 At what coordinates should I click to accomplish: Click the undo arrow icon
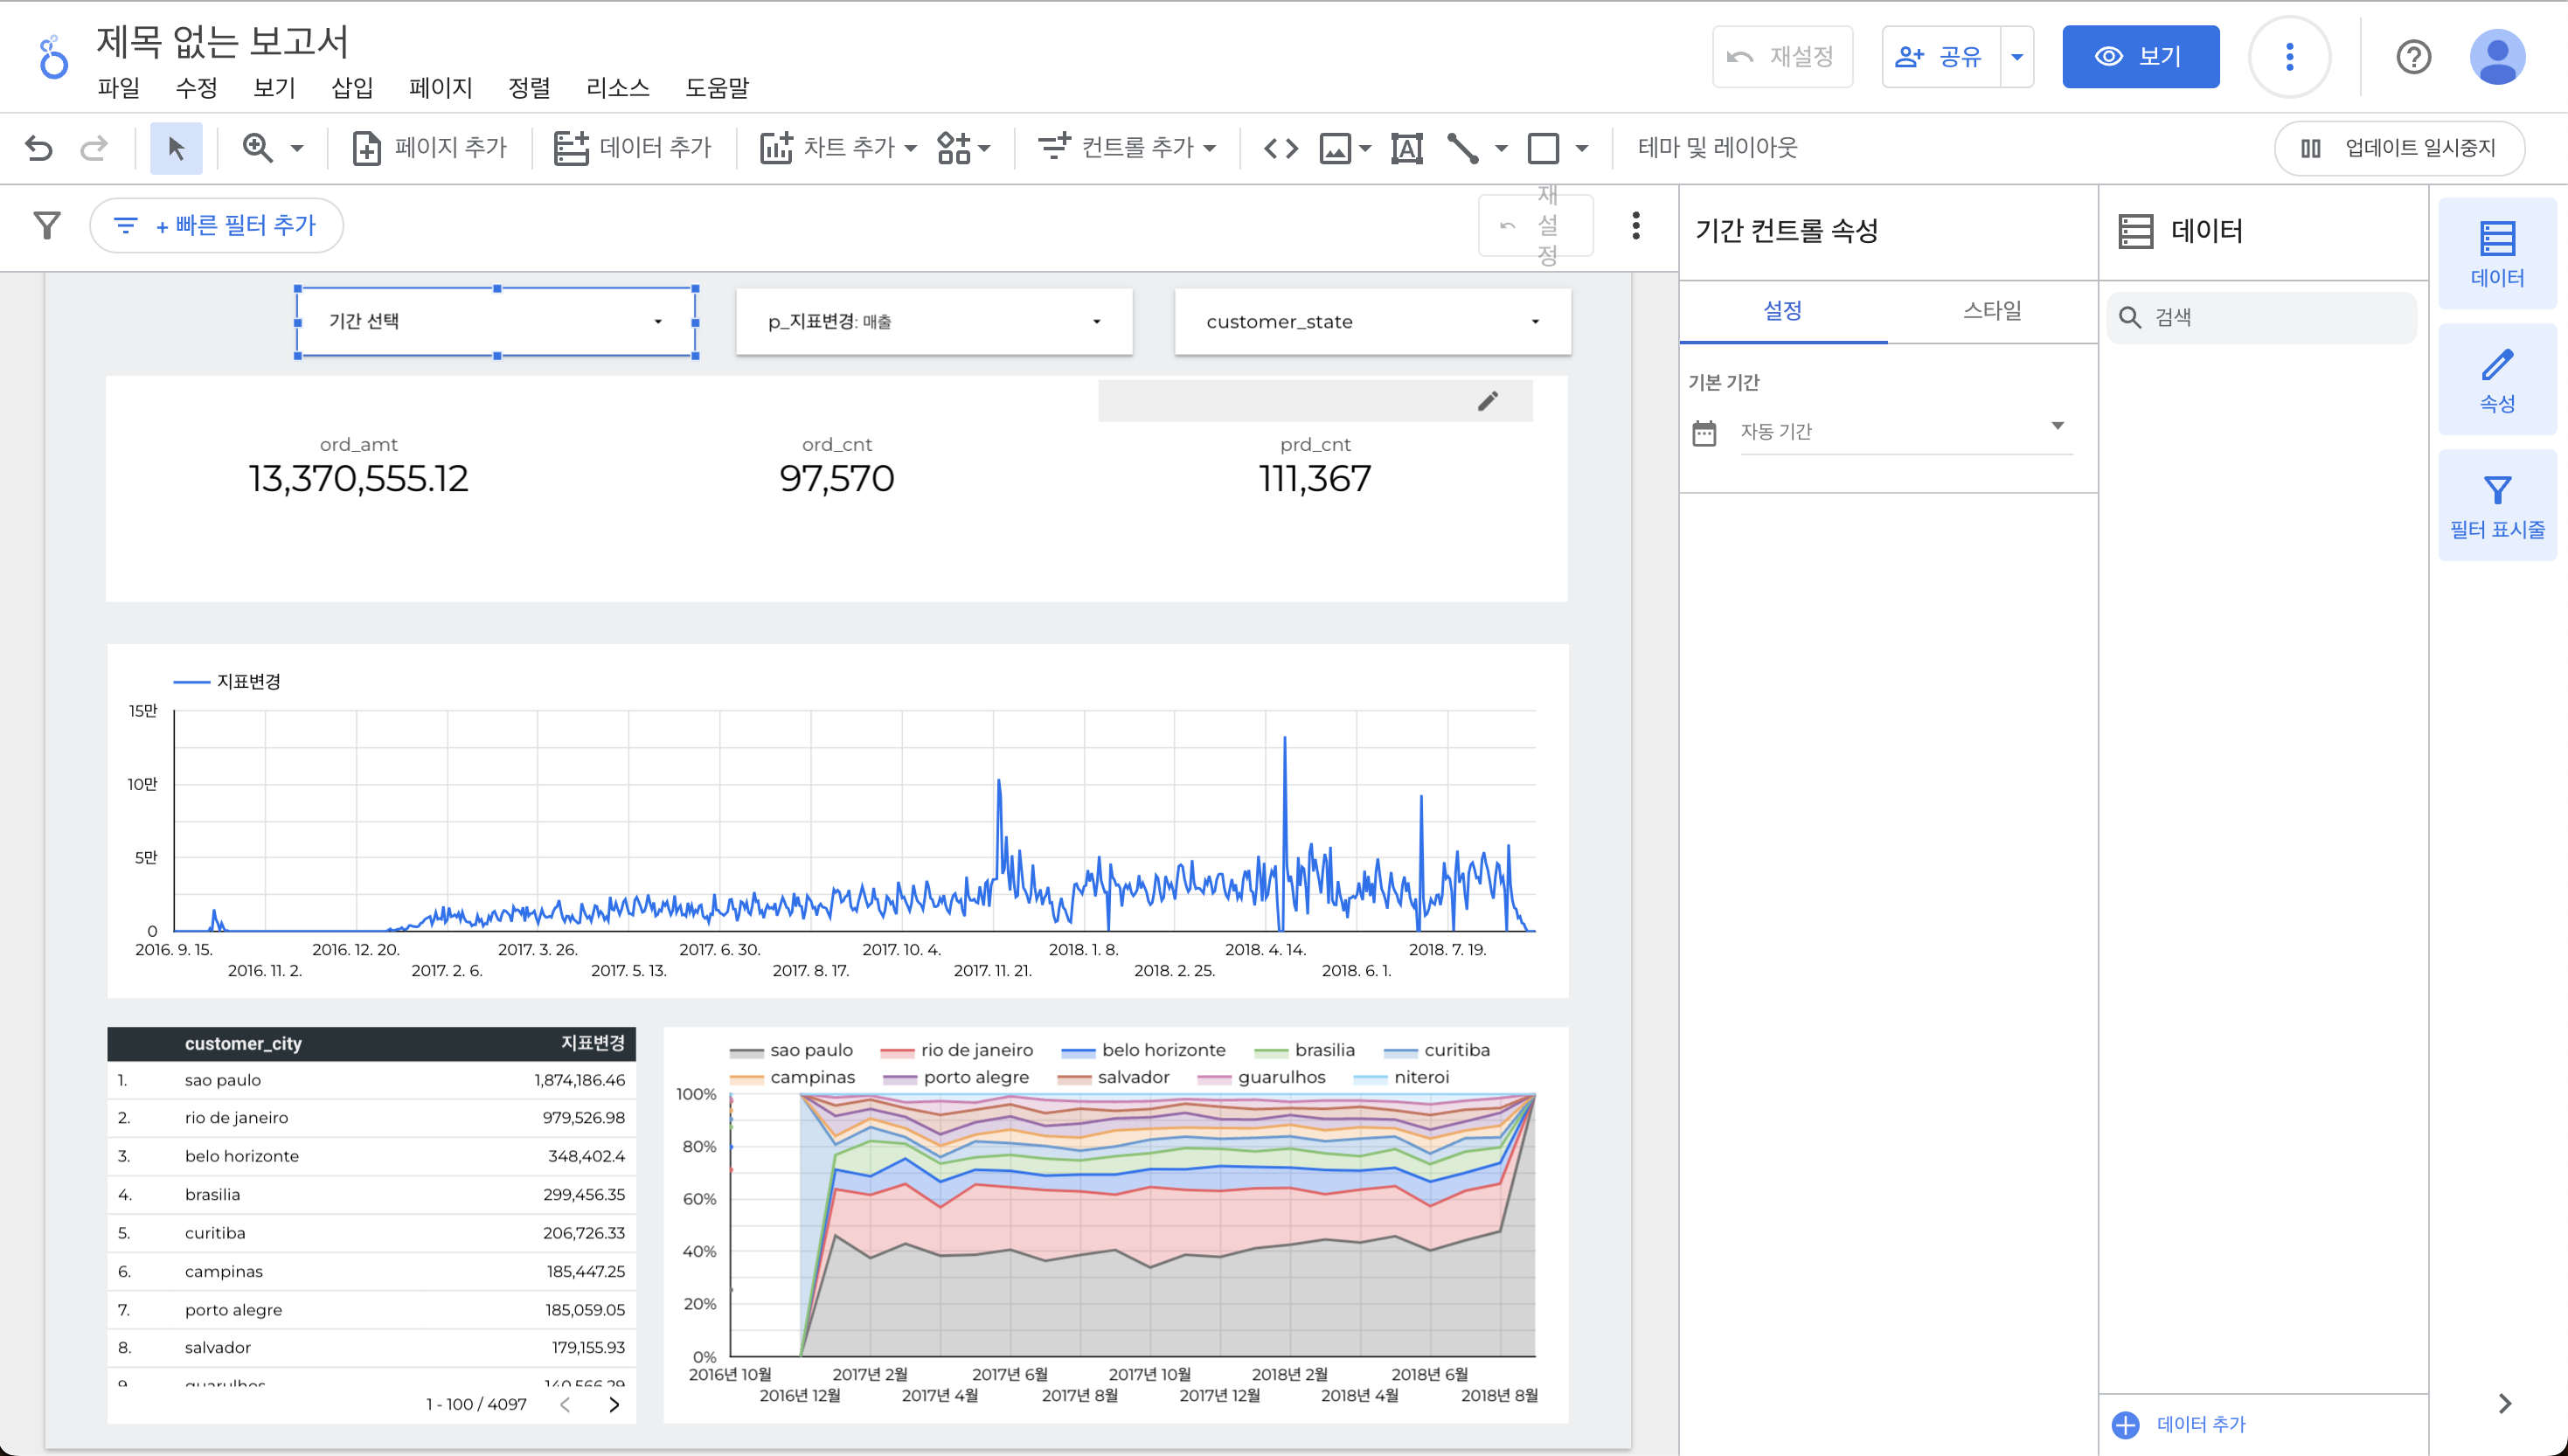click(38, 148)
